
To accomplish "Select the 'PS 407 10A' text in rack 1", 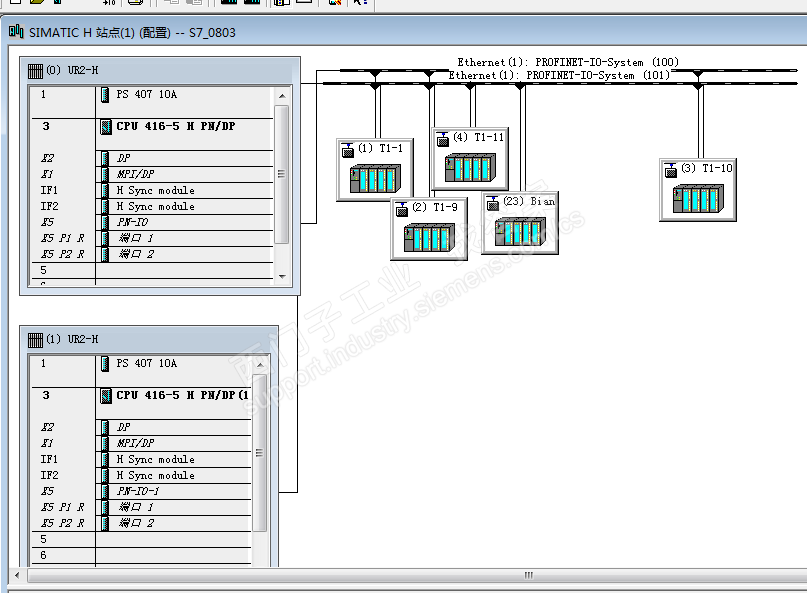I will click(x=147, y=363).
